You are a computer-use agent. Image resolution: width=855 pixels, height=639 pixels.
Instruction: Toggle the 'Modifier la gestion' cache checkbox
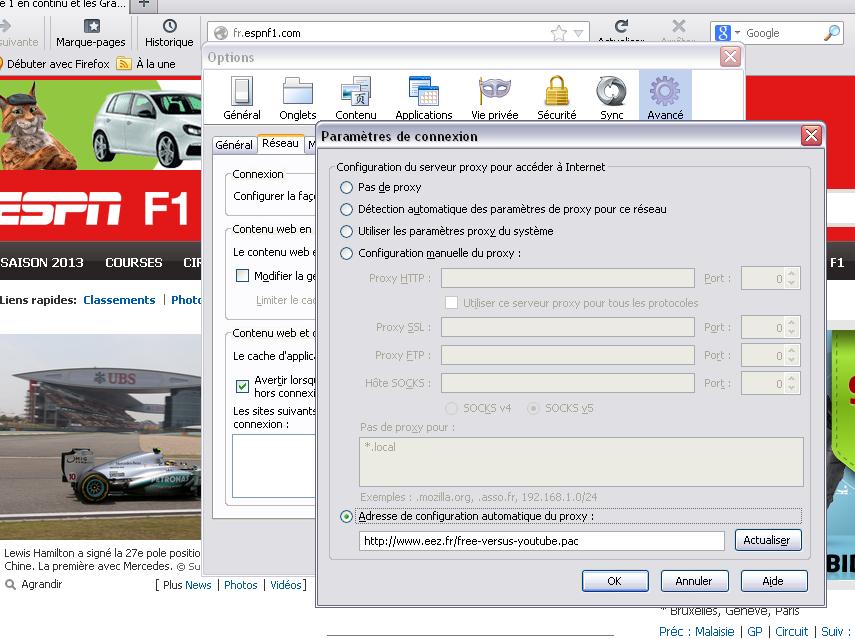[x=242, y=276]
